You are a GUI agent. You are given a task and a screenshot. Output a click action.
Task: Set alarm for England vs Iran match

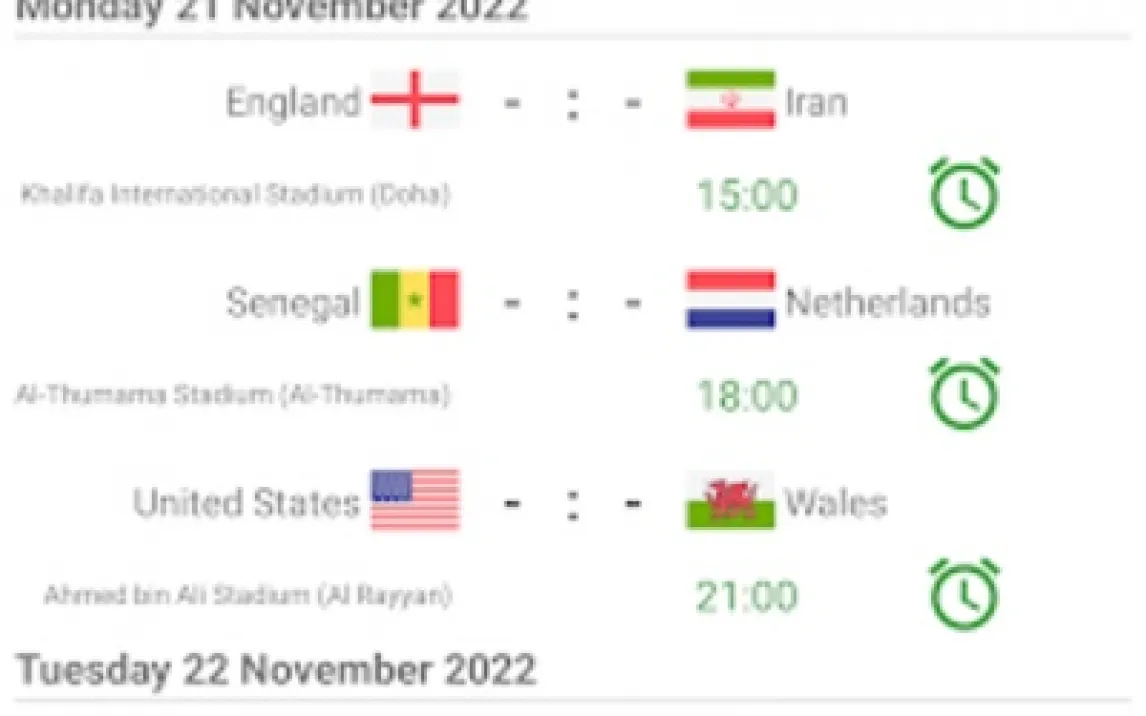pos(964,194)
